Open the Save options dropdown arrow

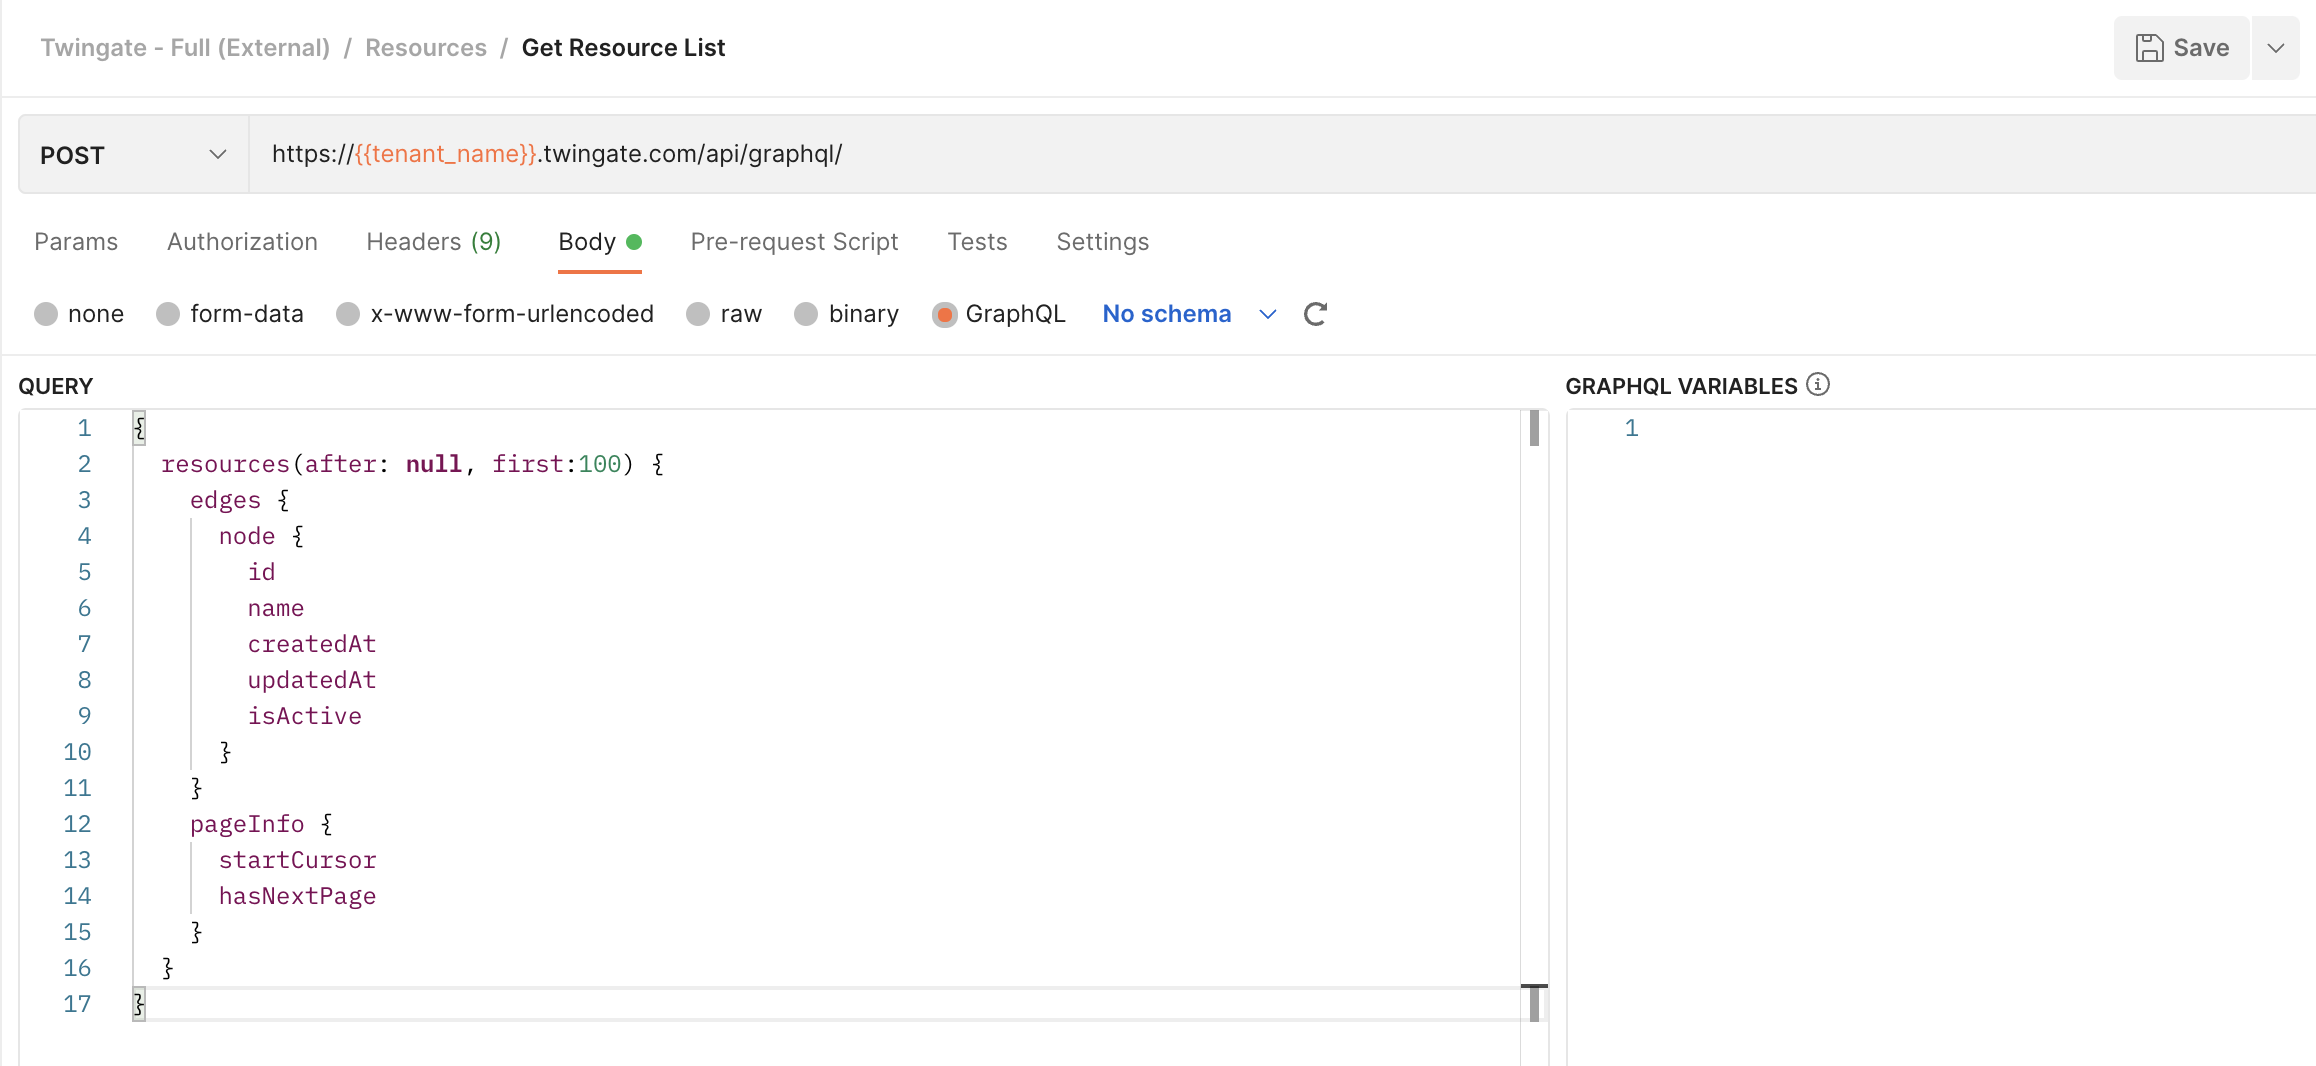[x=2276, y=48]
